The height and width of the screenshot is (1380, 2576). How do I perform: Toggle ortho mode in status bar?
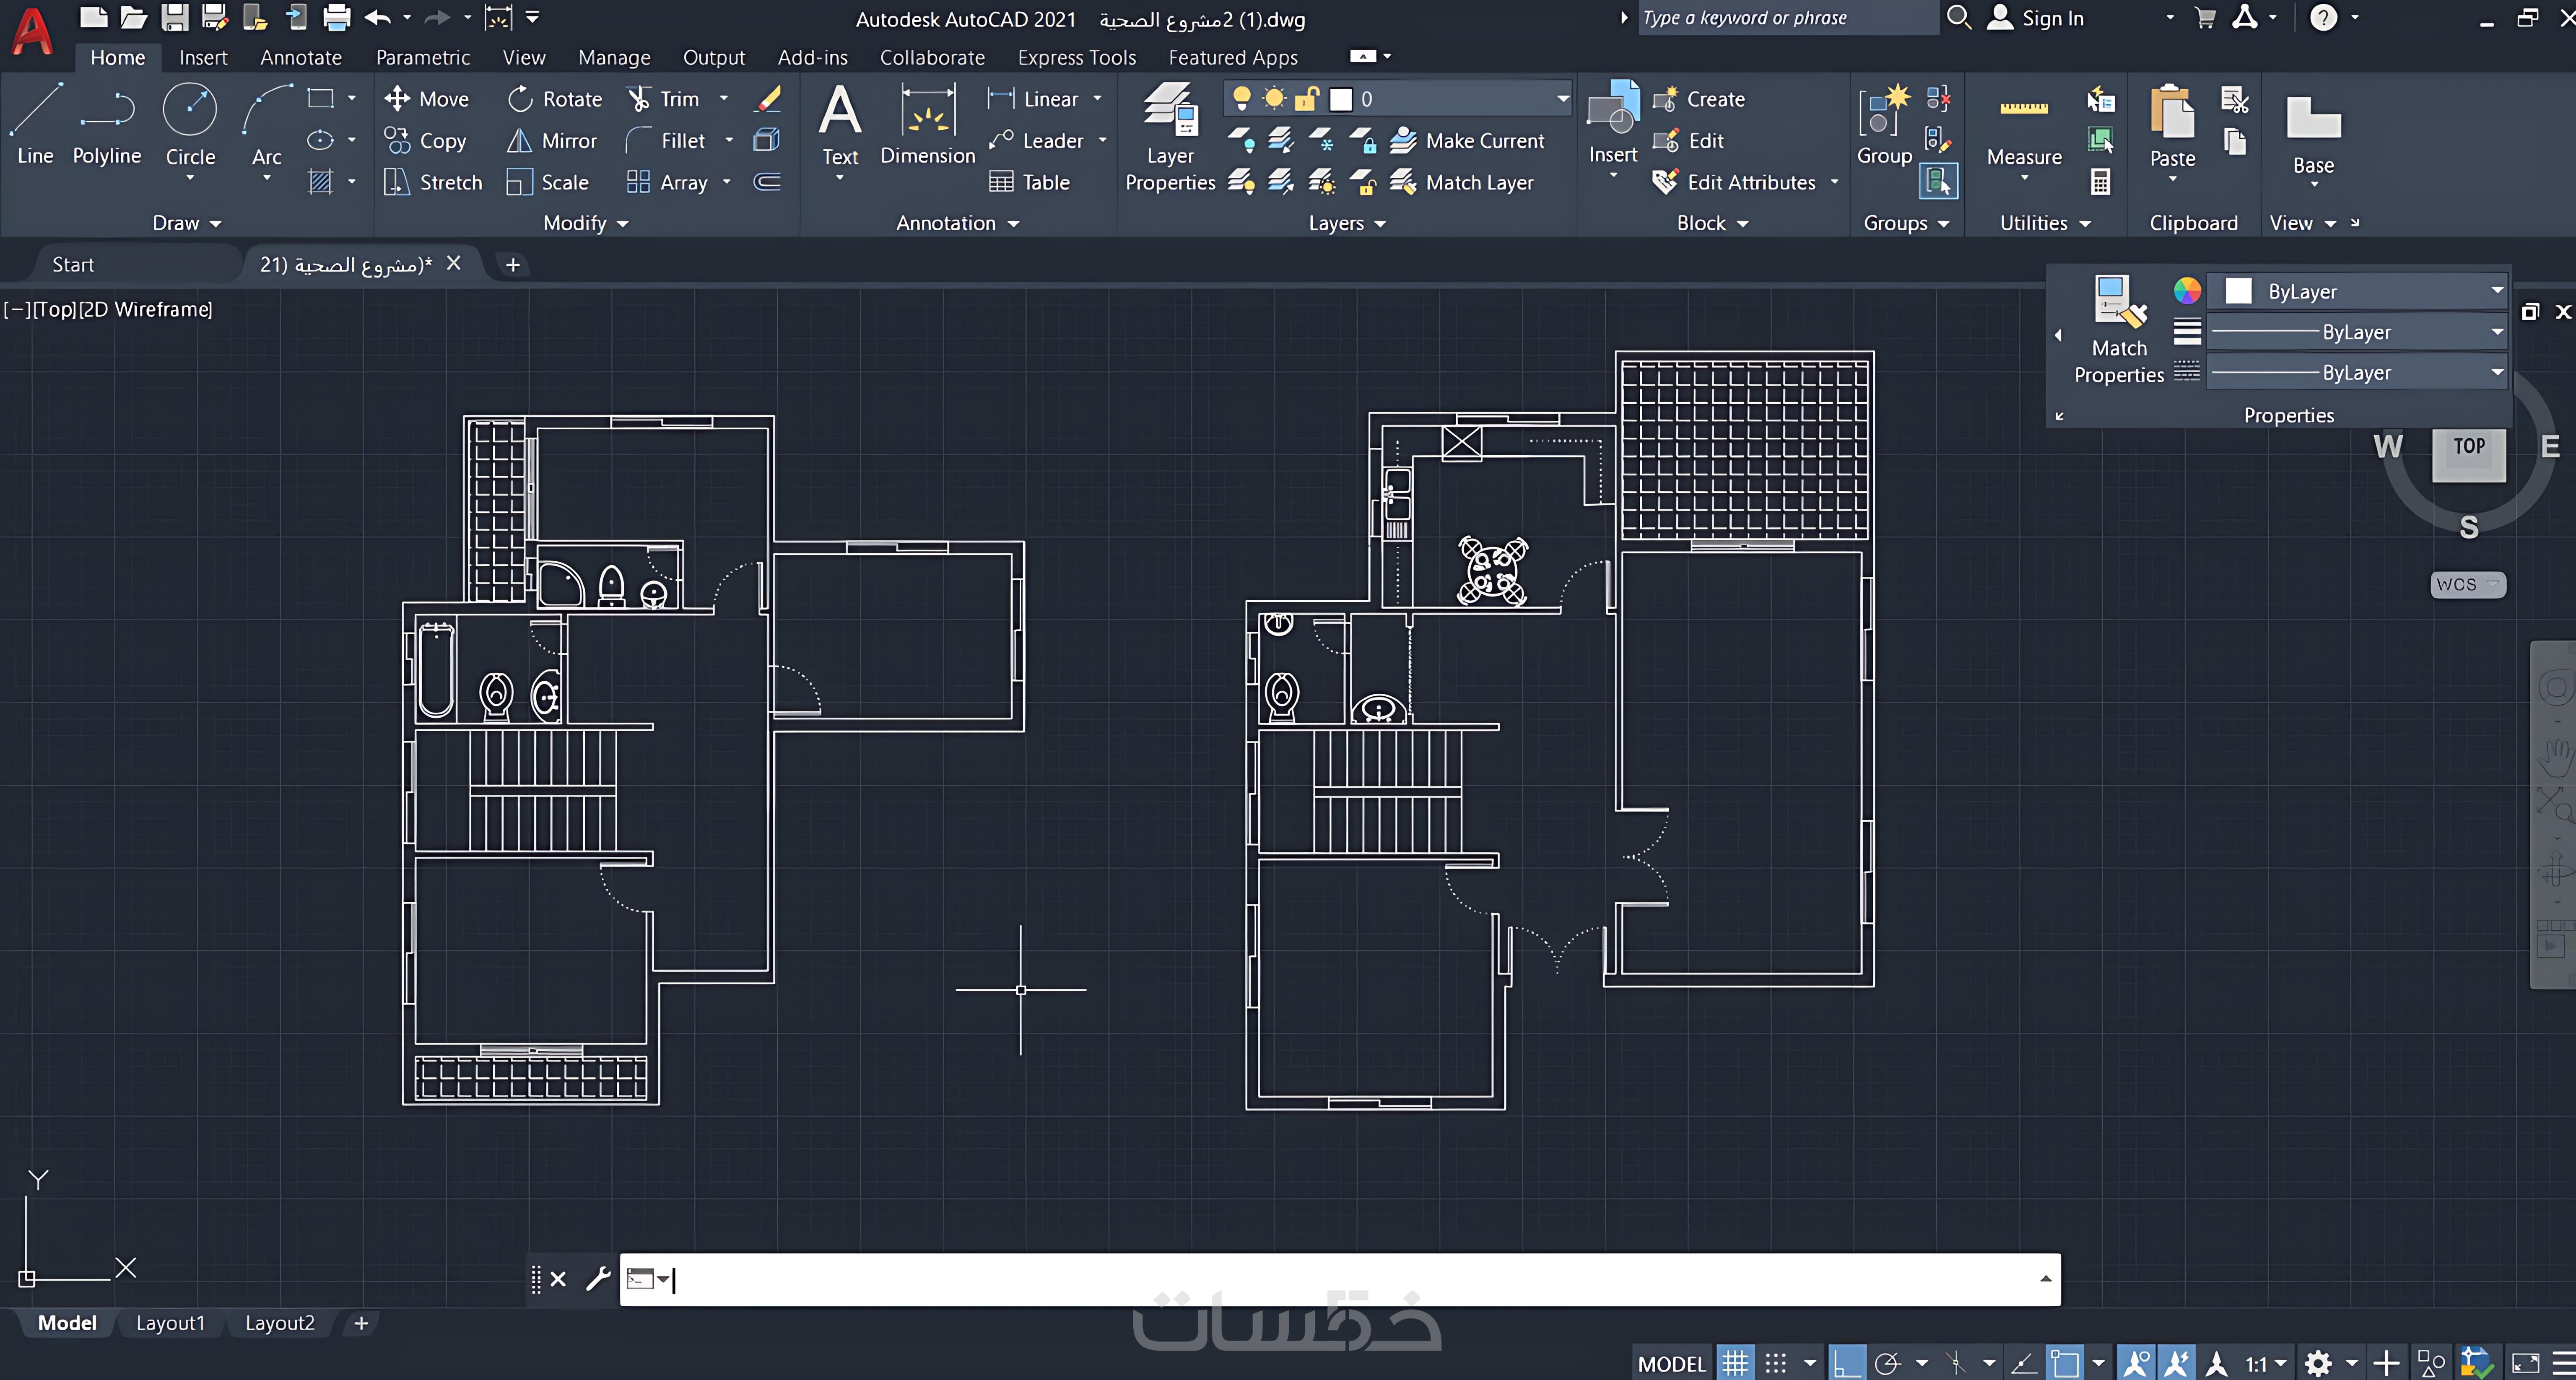coord(1846,1363)
